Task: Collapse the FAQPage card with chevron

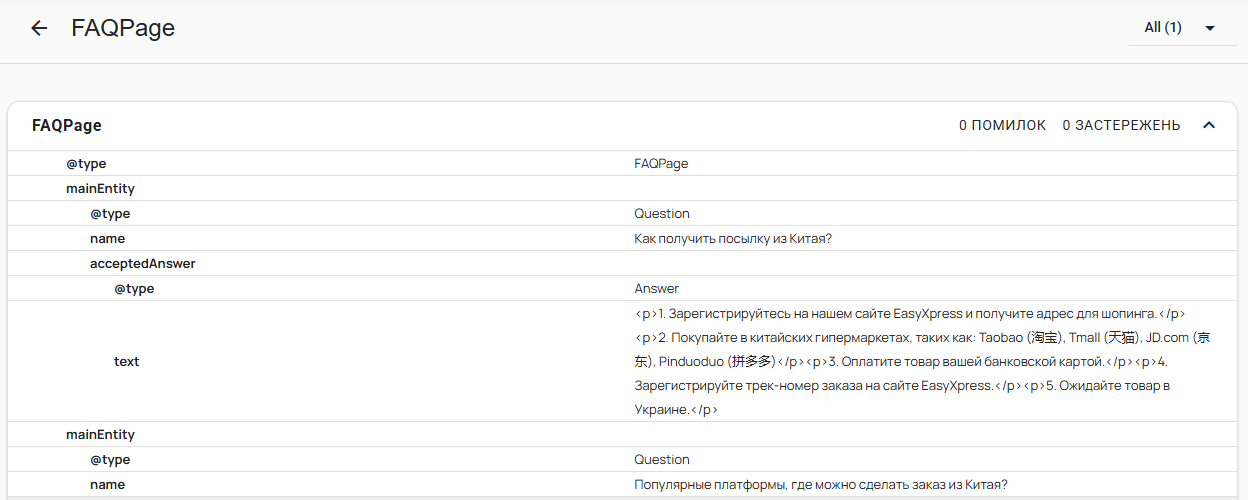Action: (1209, 125)
